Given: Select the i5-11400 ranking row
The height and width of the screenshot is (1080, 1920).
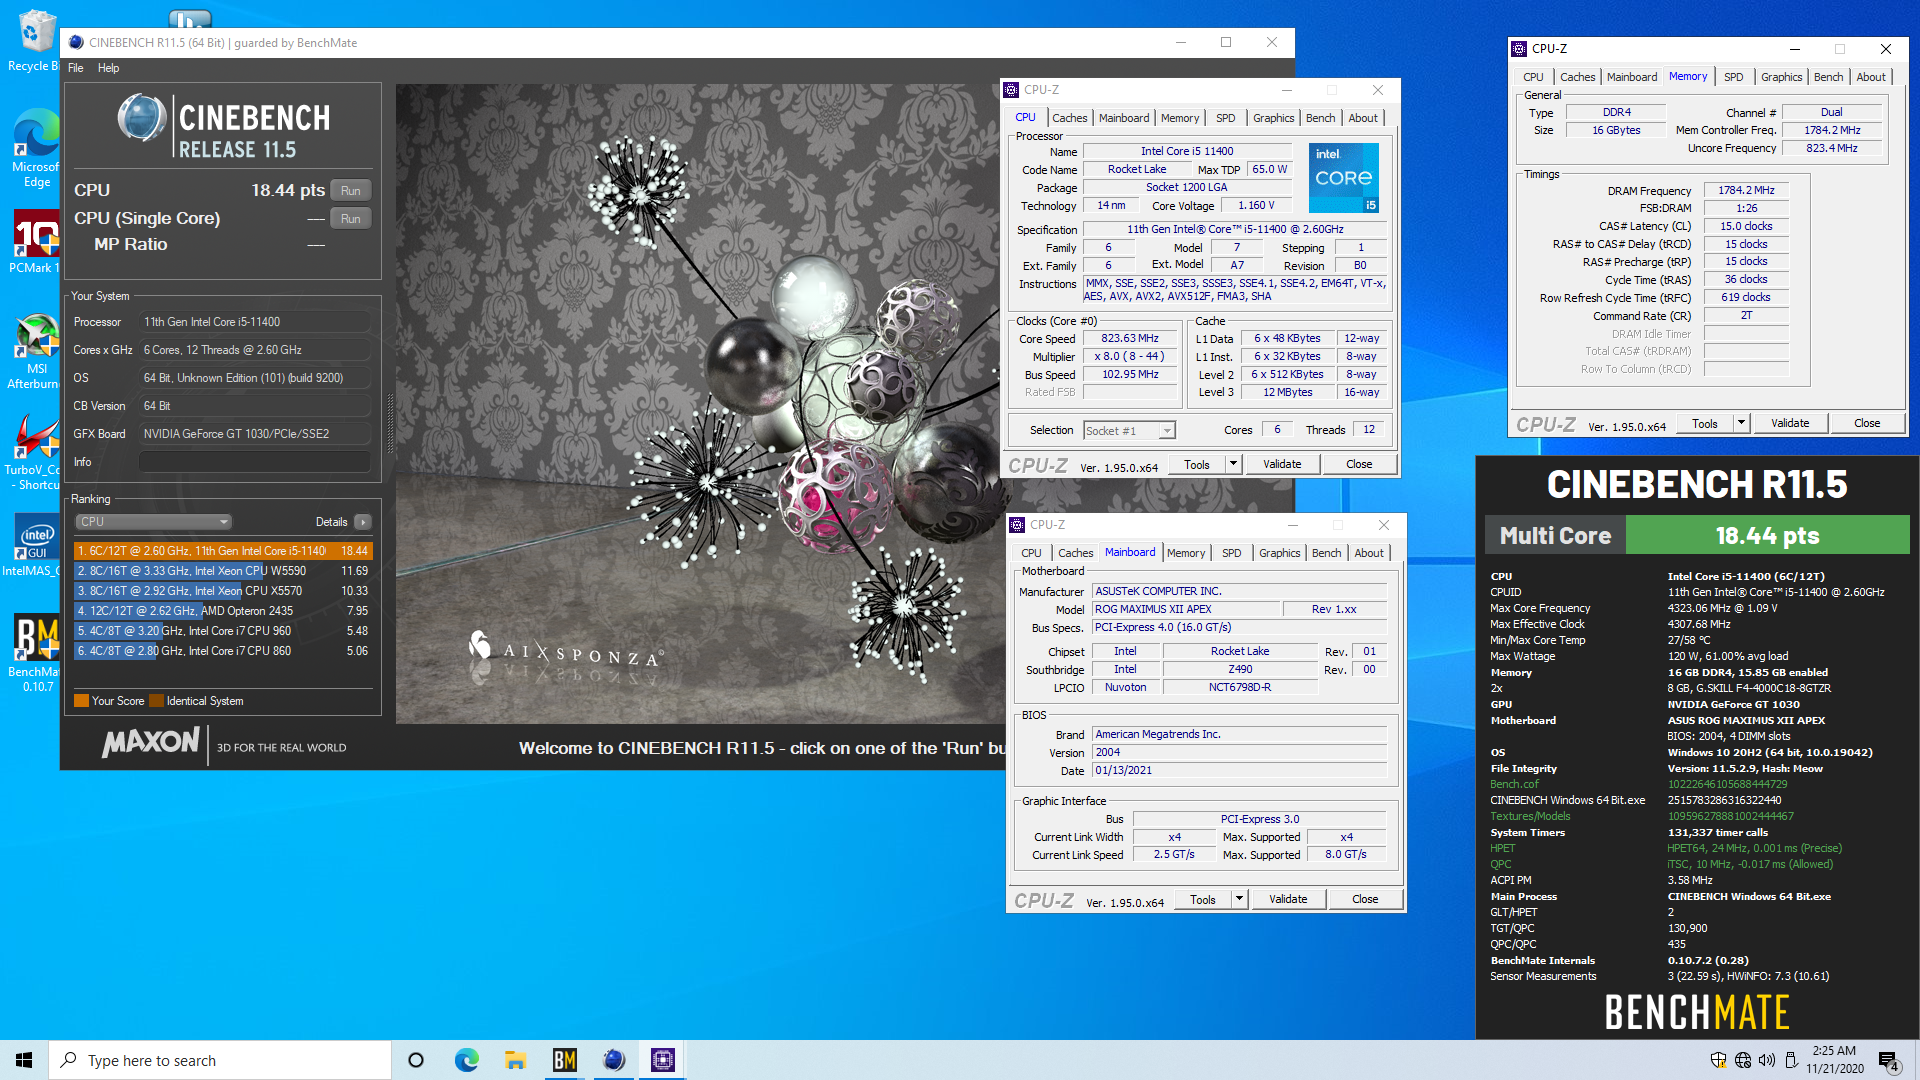Looking at the screenshot, I should (x=222, y=551).
